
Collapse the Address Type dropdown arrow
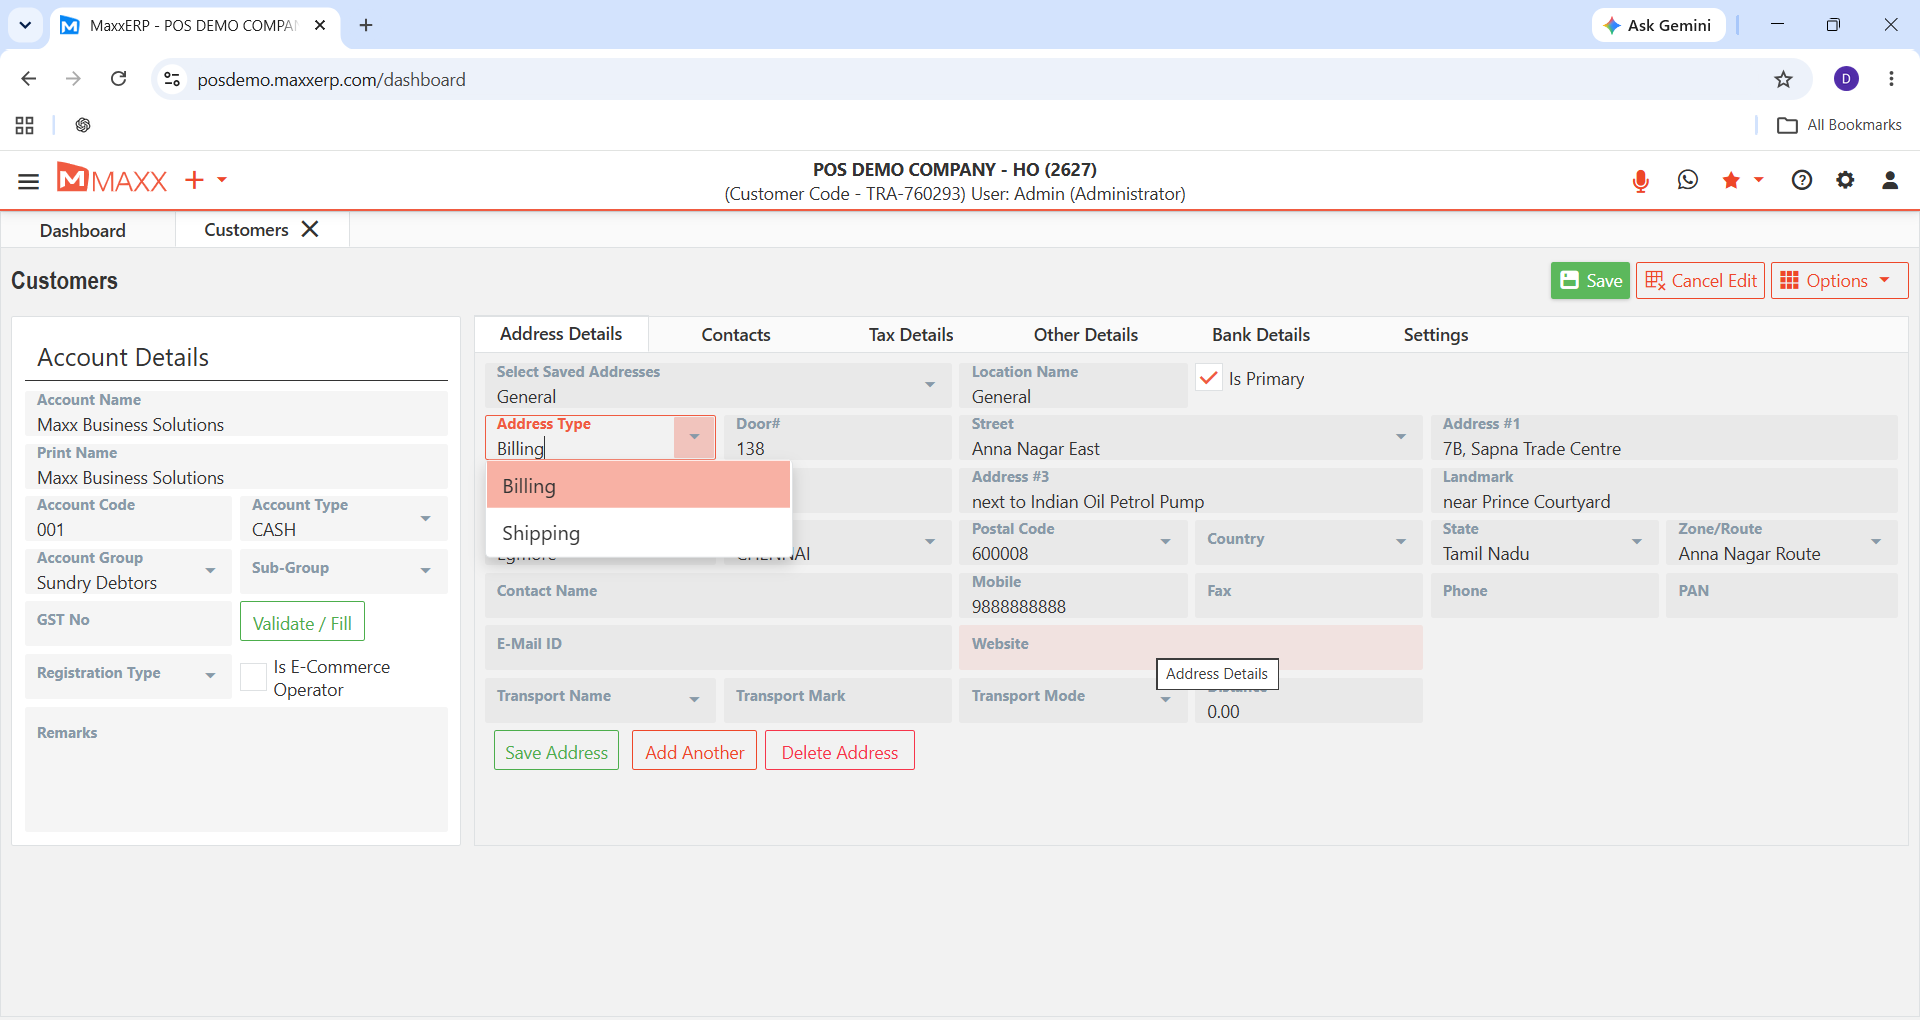tap(694, 437)
